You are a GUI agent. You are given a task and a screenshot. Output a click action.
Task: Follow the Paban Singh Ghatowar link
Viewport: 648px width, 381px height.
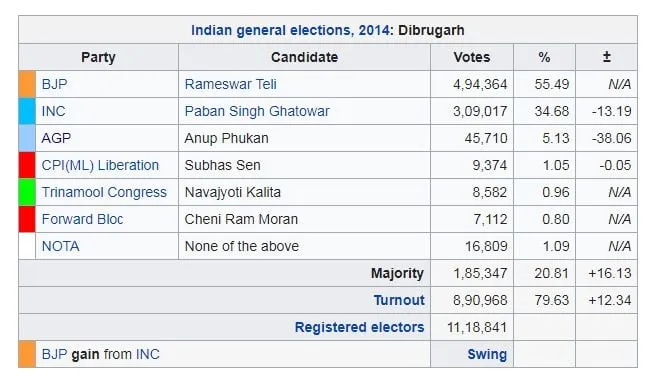point(257,111)
